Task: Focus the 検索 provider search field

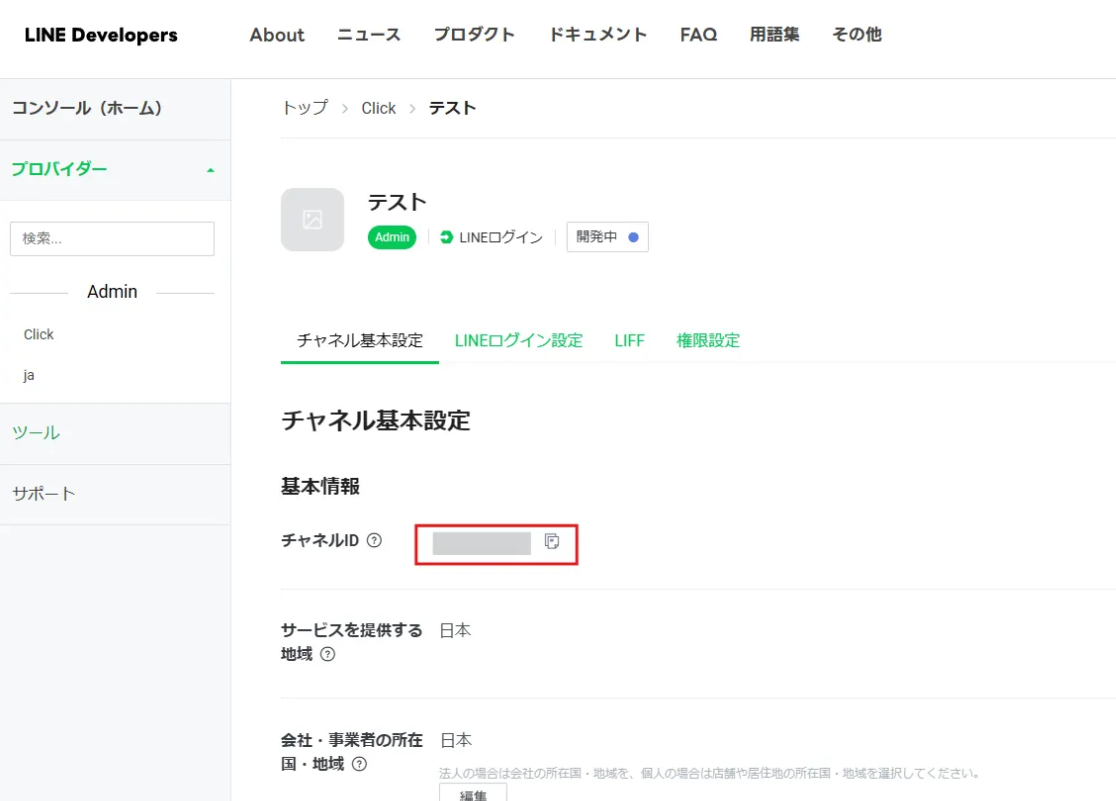Action: pos(112,239)
